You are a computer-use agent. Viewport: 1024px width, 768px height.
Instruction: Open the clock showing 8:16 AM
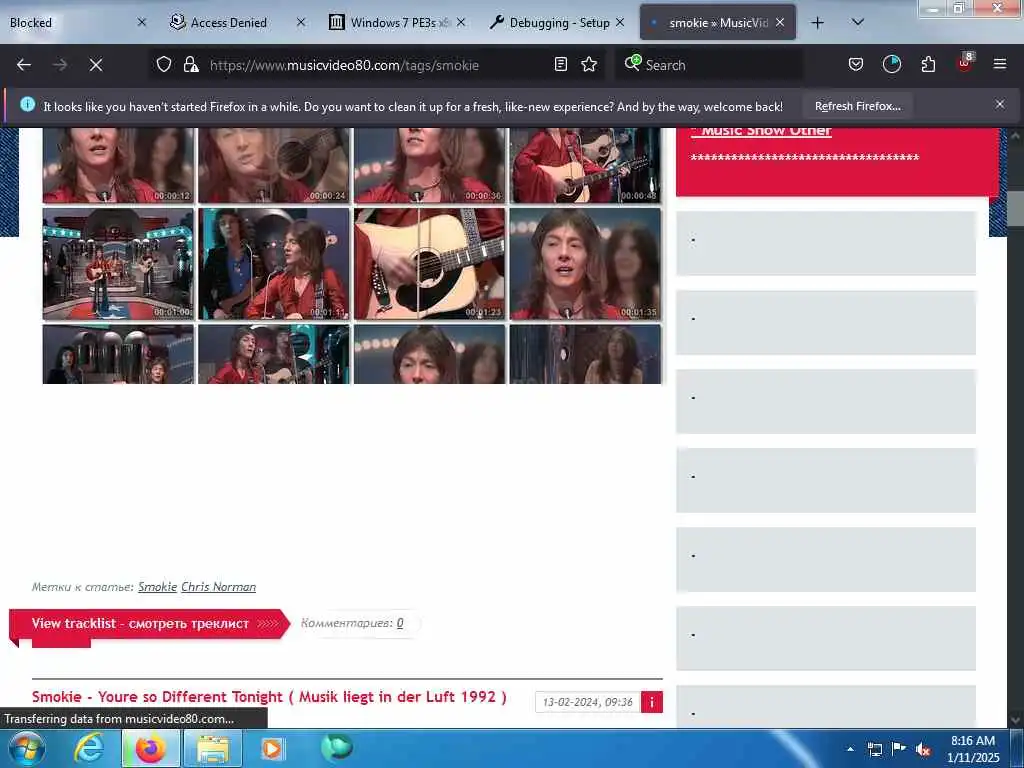point(973,749)
